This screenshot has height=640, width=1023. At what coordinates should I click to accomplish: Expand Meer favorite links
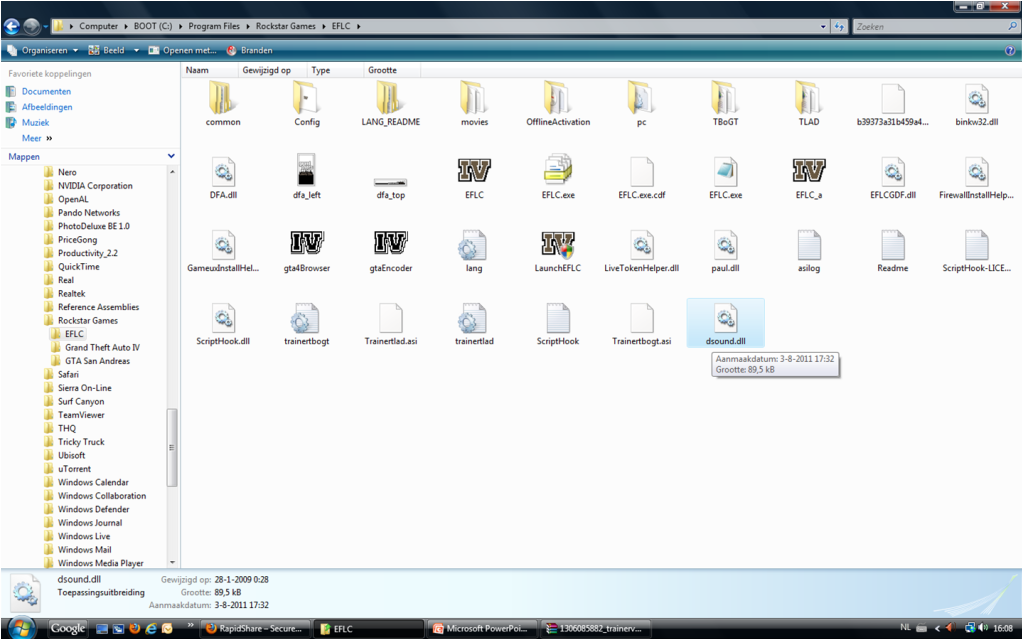[x=37, y=138]
